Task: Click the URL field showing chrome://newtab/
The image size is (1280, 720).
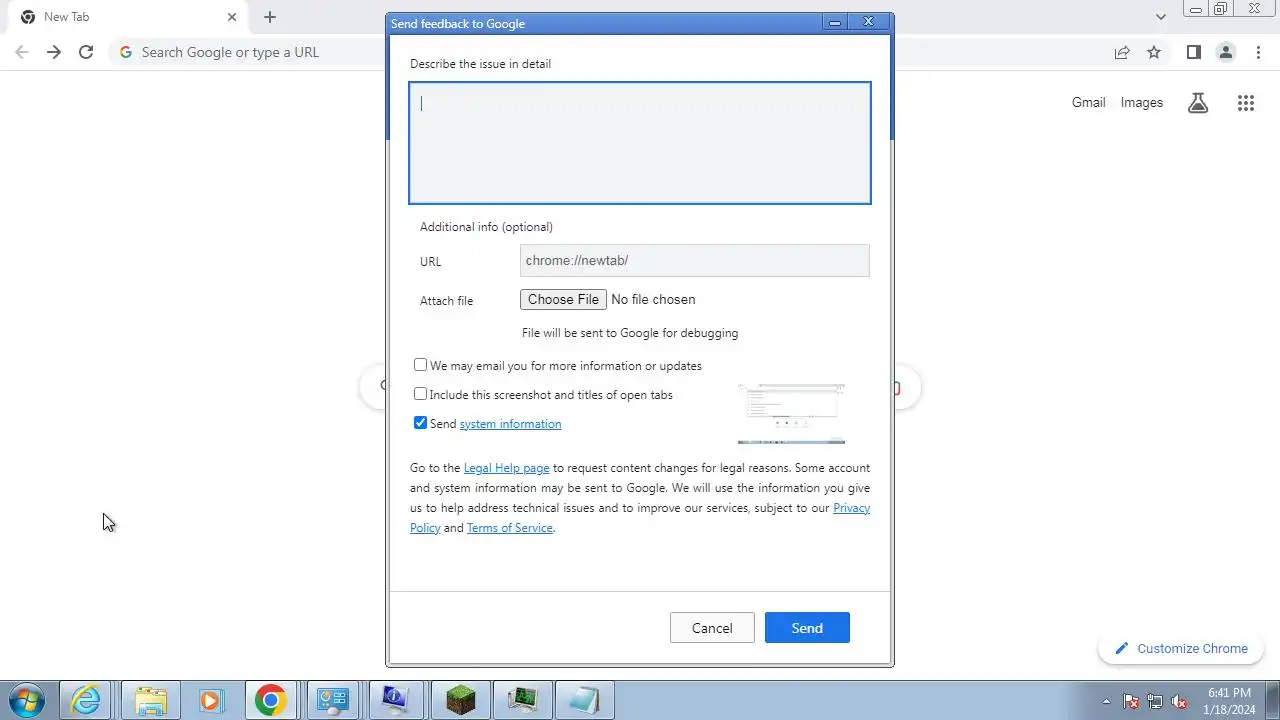Action: [695, 260]
